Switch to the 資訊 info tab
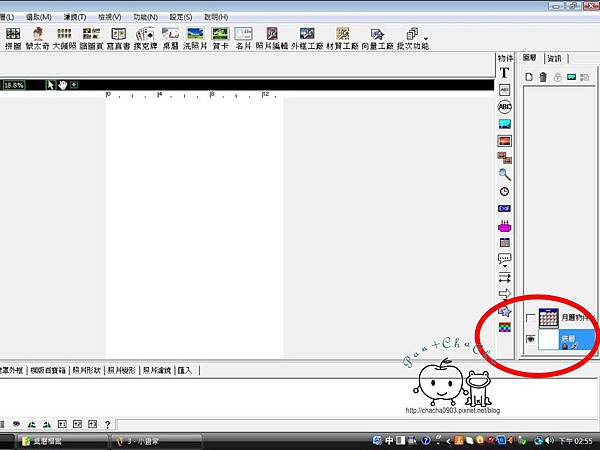Image resolution: width=600 pixels, height=450 pixels. tap(554, 59)
